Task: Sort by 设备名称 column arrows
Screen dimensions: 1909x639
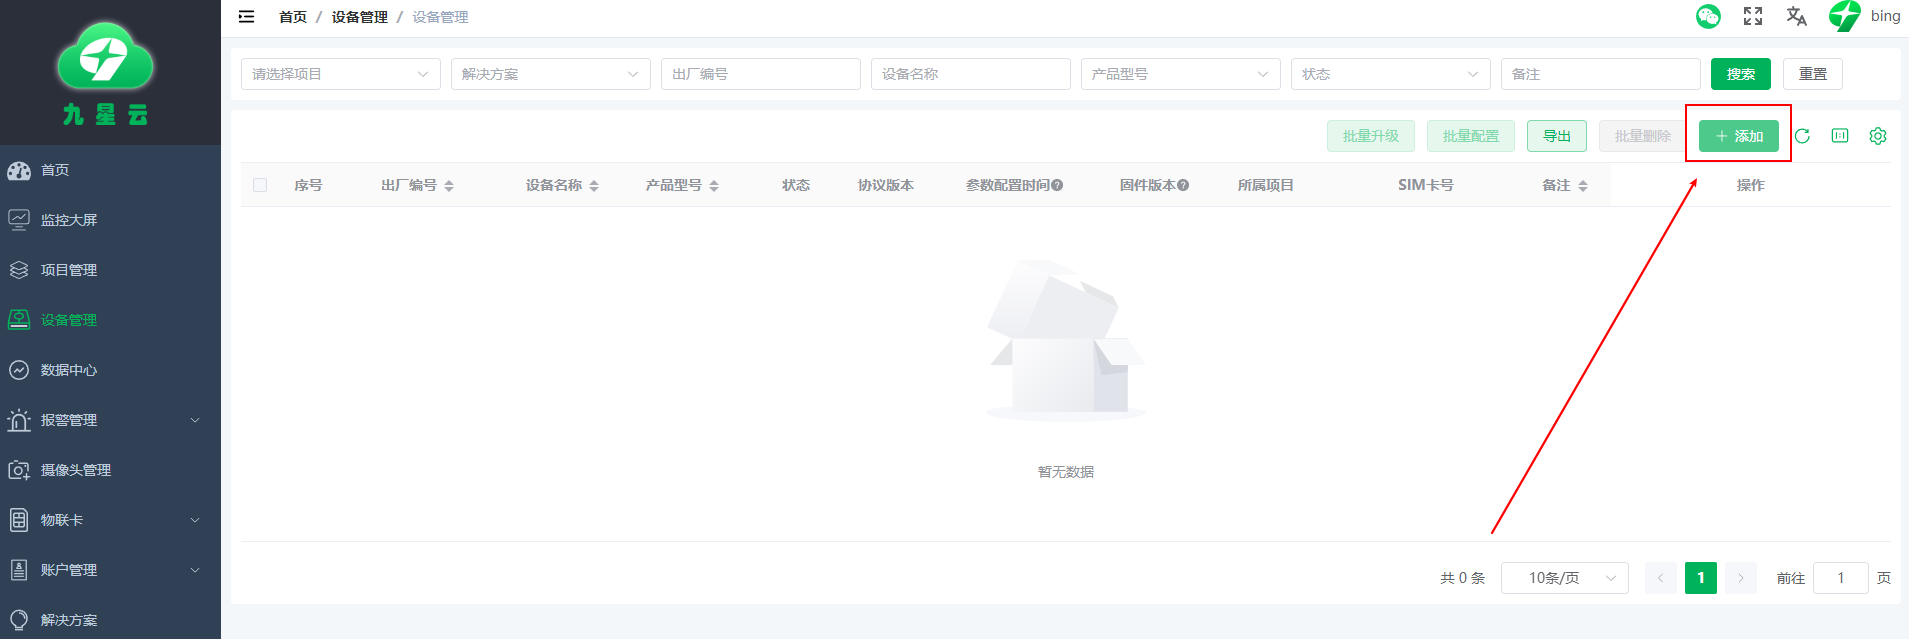Action: point(594,186)
